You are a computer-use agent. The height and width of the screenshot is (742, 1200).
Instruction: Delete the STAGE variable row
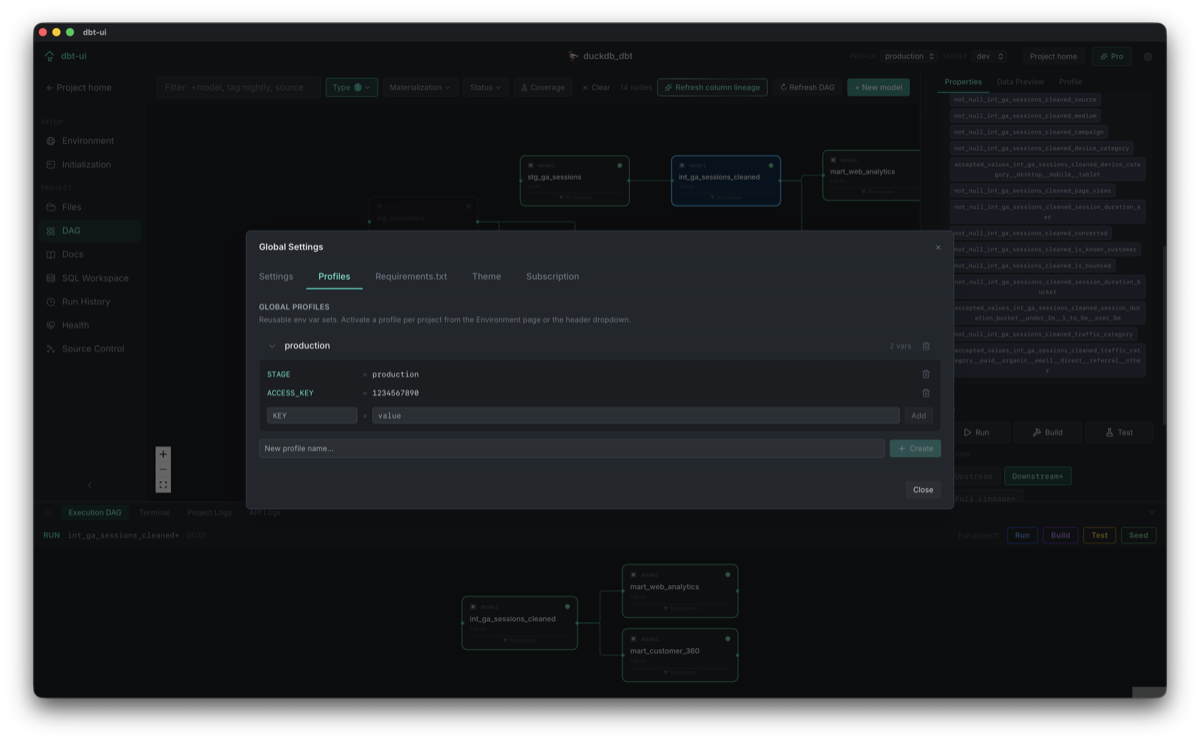pos(926,374)
